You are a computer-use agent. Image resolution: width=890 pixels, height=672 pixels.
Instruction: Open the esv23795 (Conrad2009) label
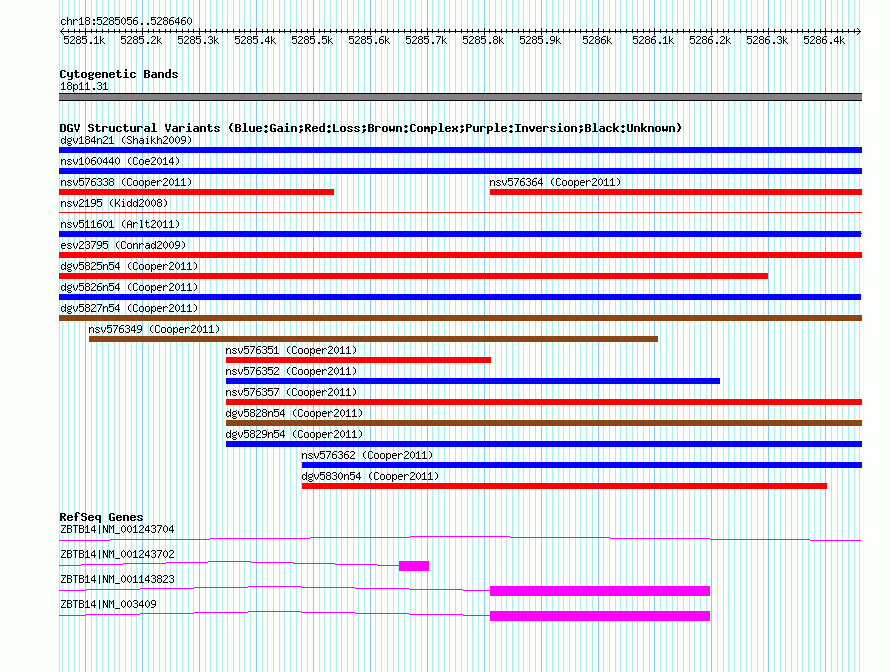coord(123,245)
